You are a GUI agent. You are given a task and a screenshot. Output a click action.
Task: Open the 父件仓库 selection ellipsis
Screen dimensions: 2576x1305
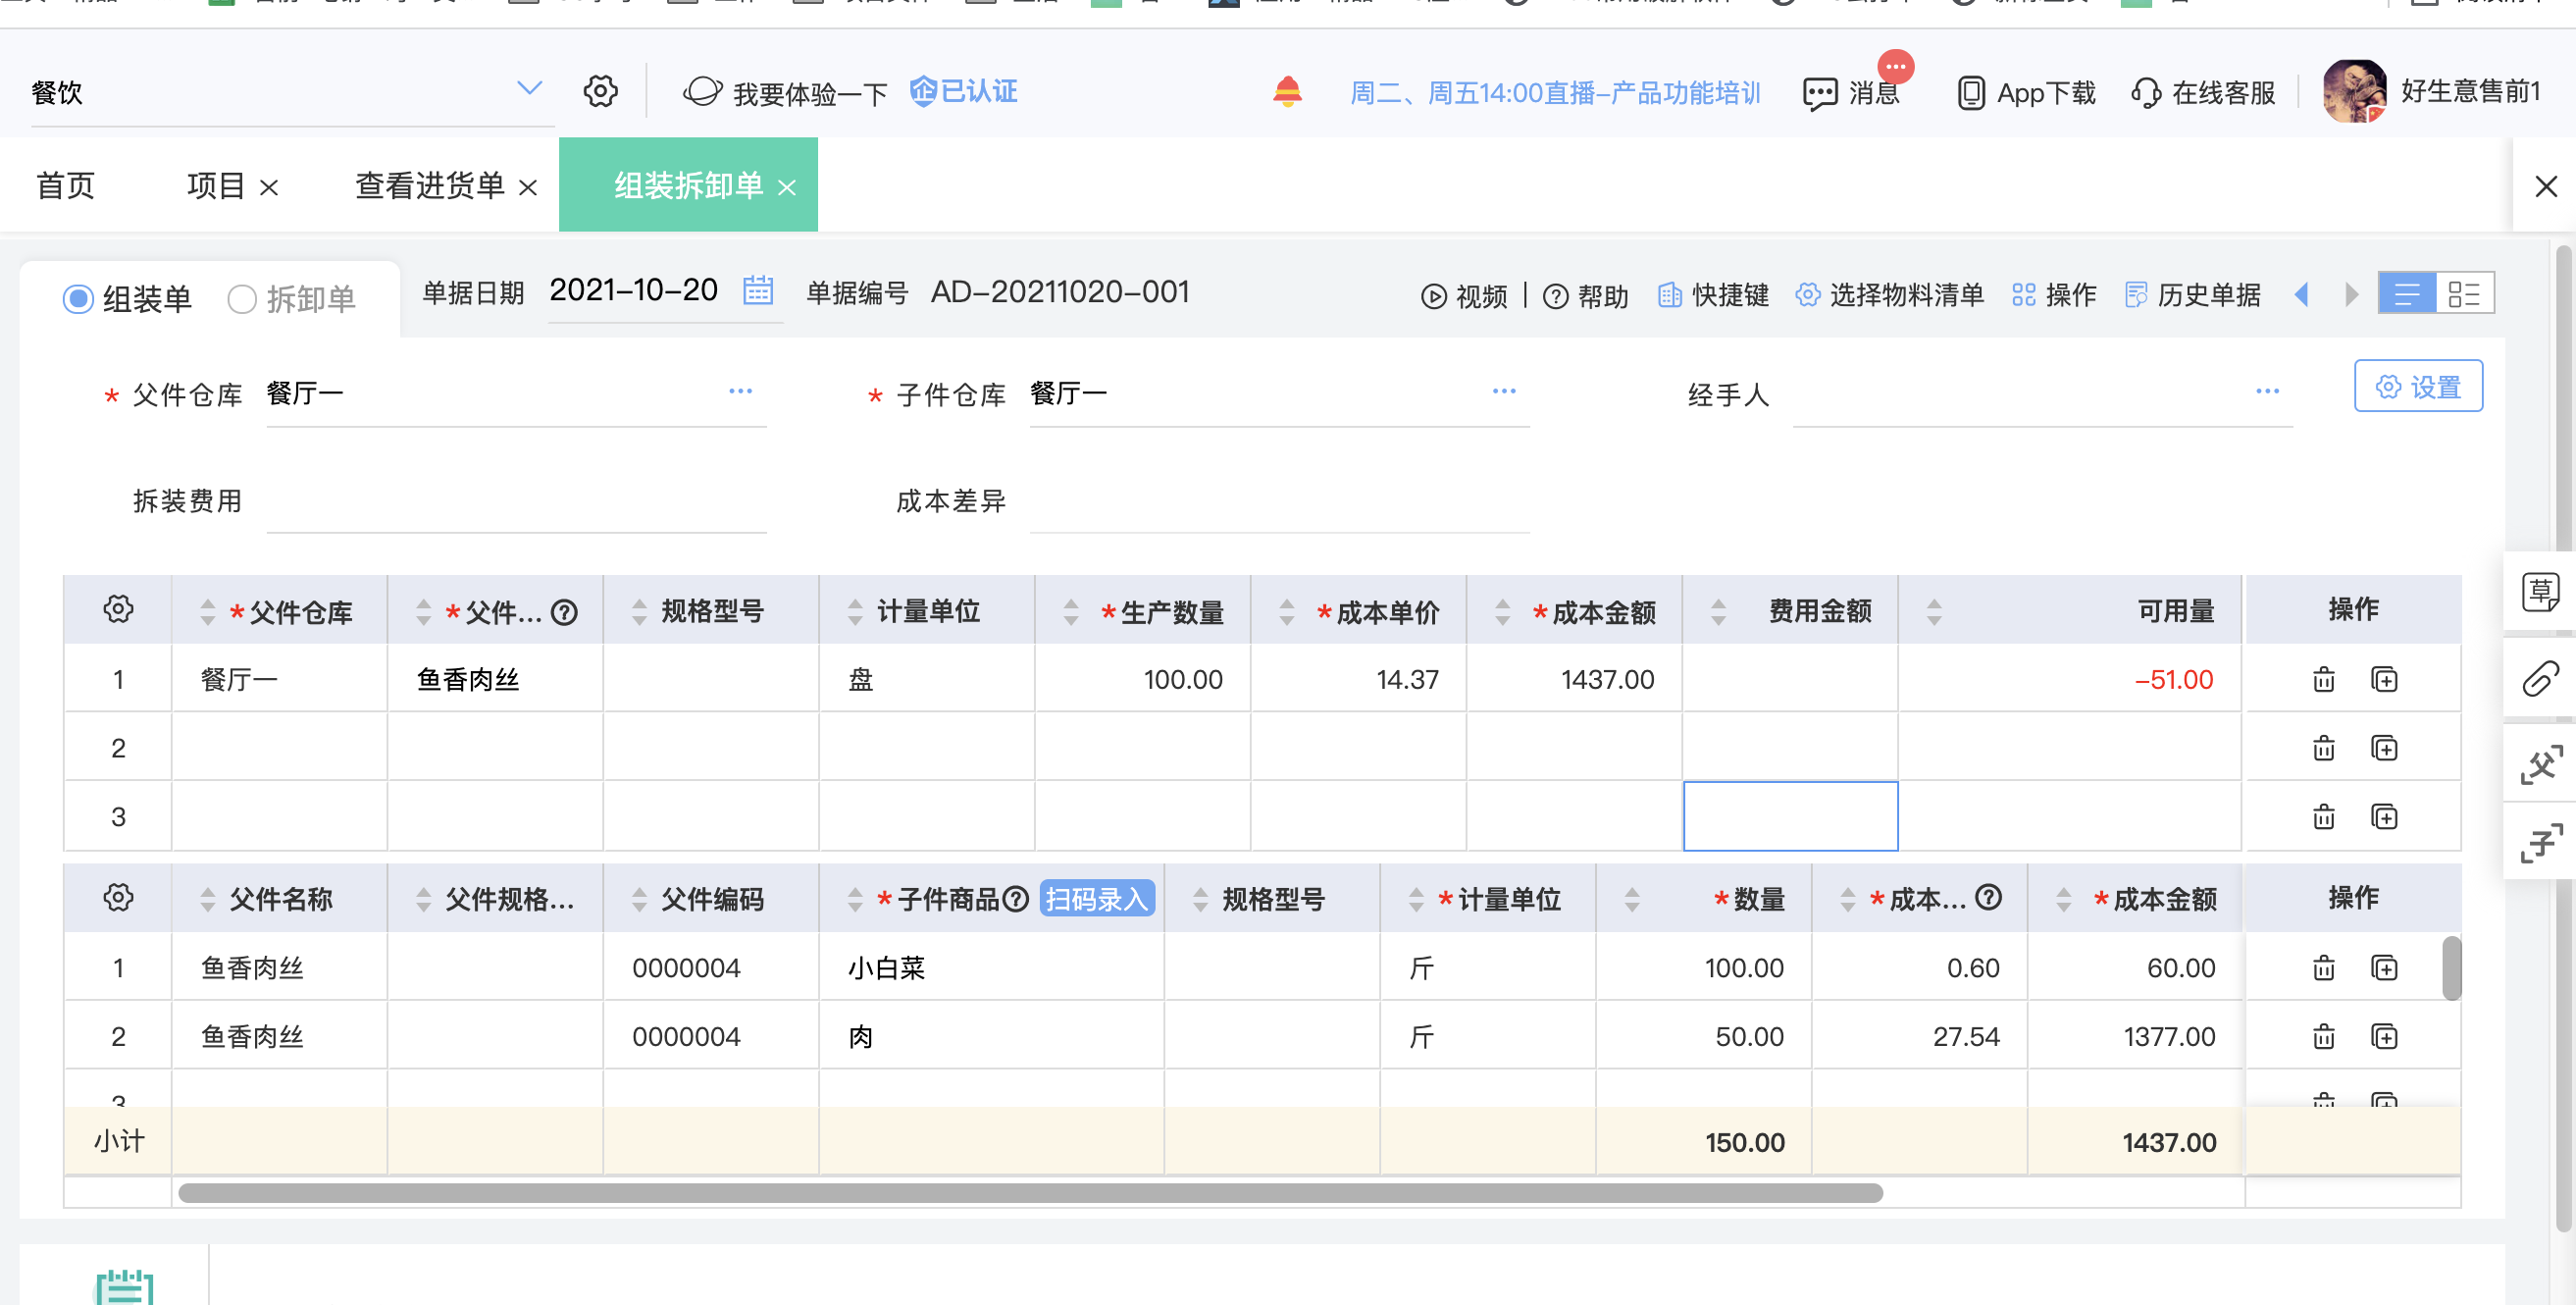coord(740,392)
